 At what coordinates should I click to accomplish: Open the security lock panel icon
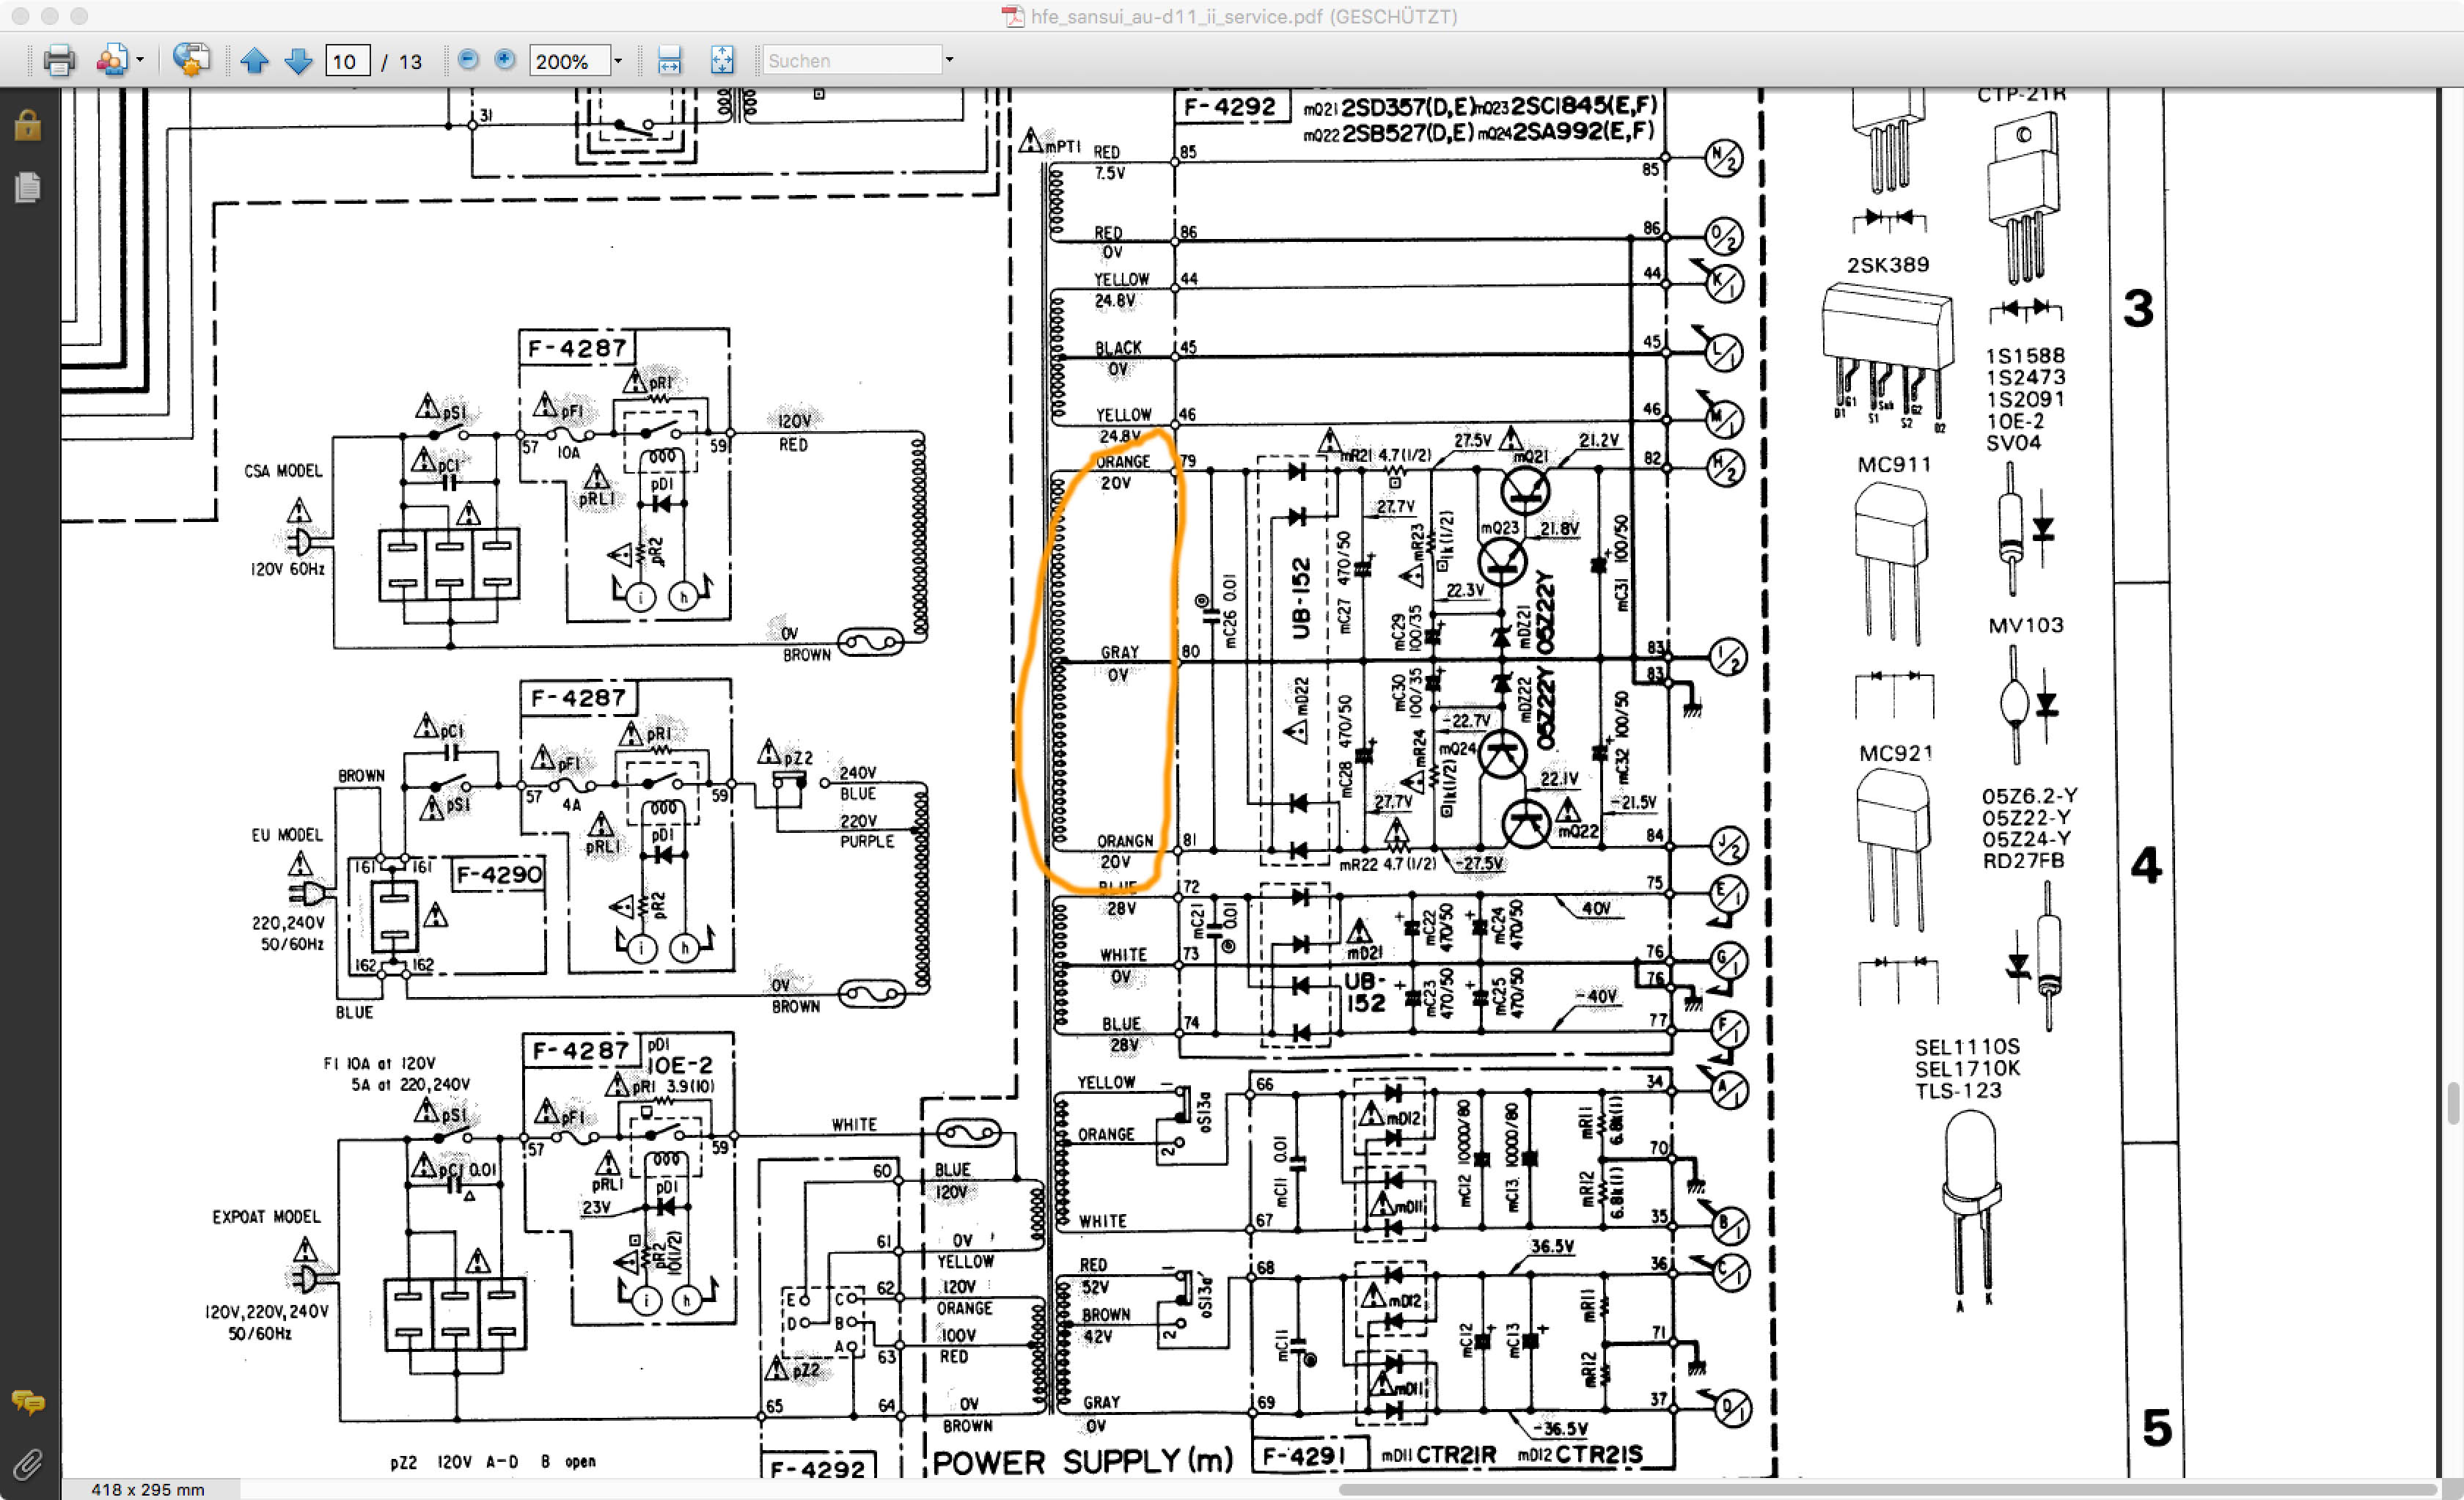tap(28, 126)
